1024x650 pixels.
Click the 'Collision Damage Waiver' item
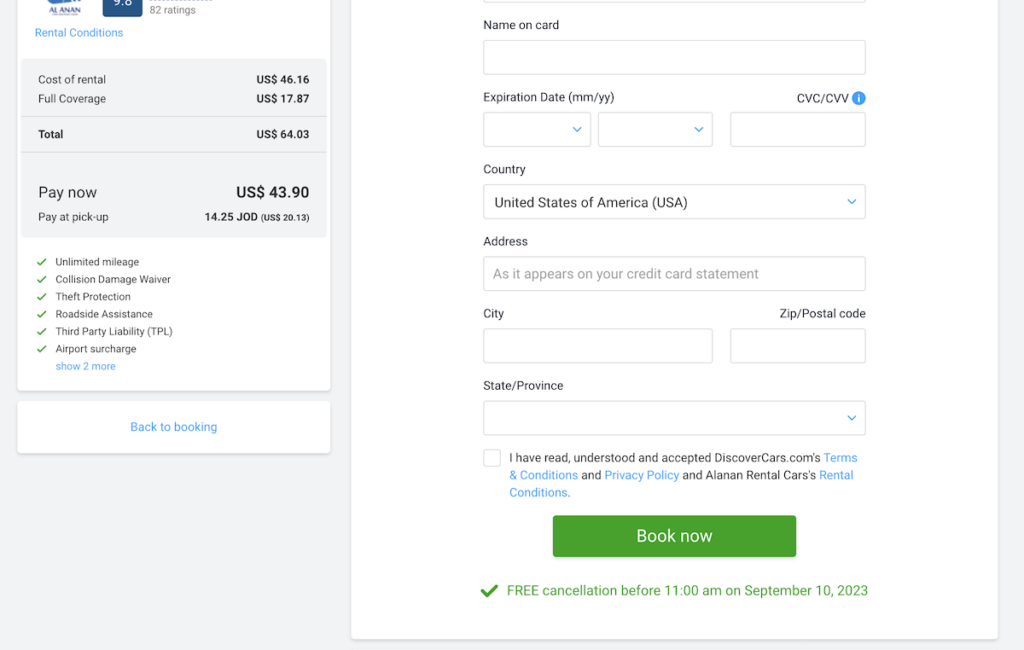pos(113,280)
